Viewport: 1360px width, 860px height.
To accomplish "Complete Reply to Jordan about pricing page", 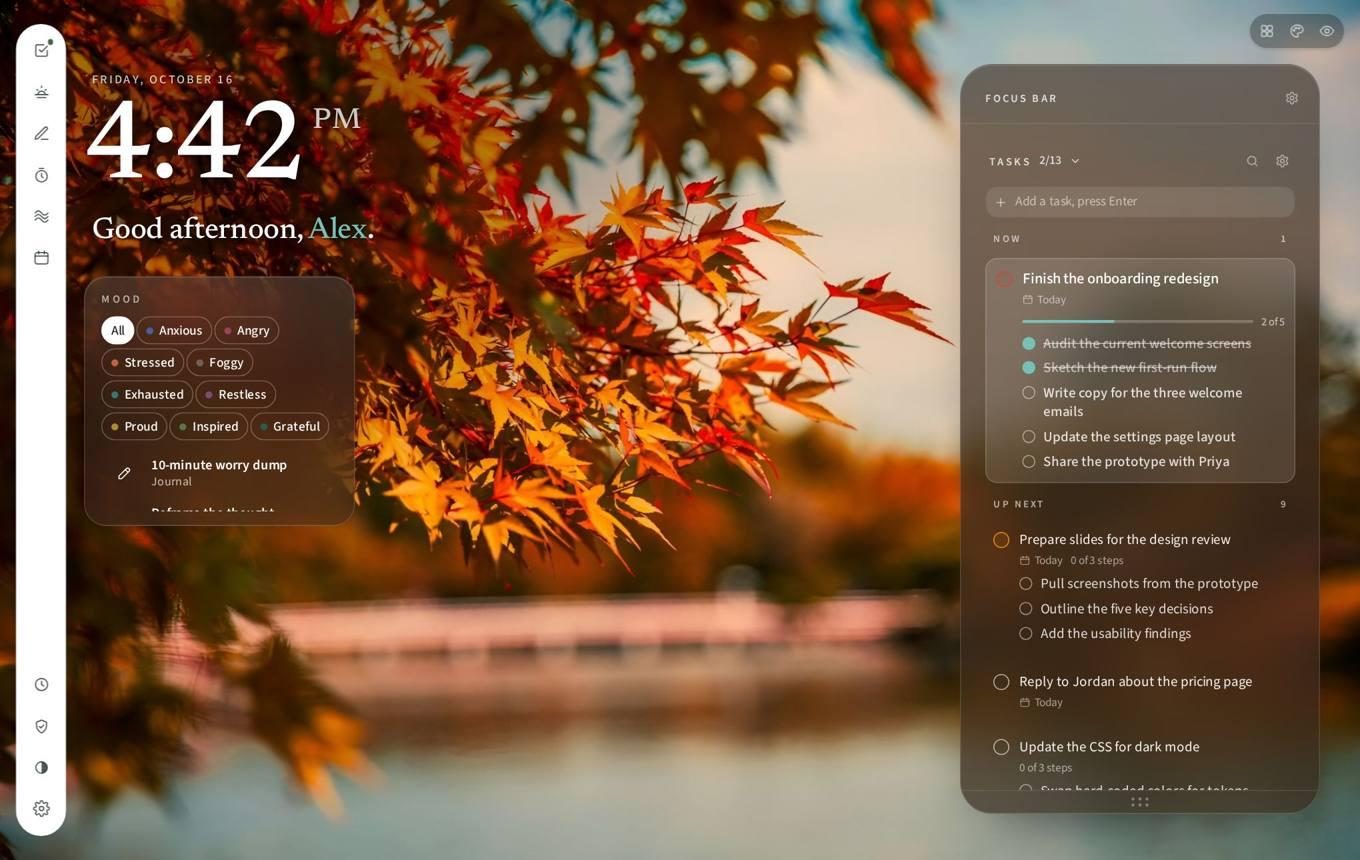I will (x=1001, y=682).
